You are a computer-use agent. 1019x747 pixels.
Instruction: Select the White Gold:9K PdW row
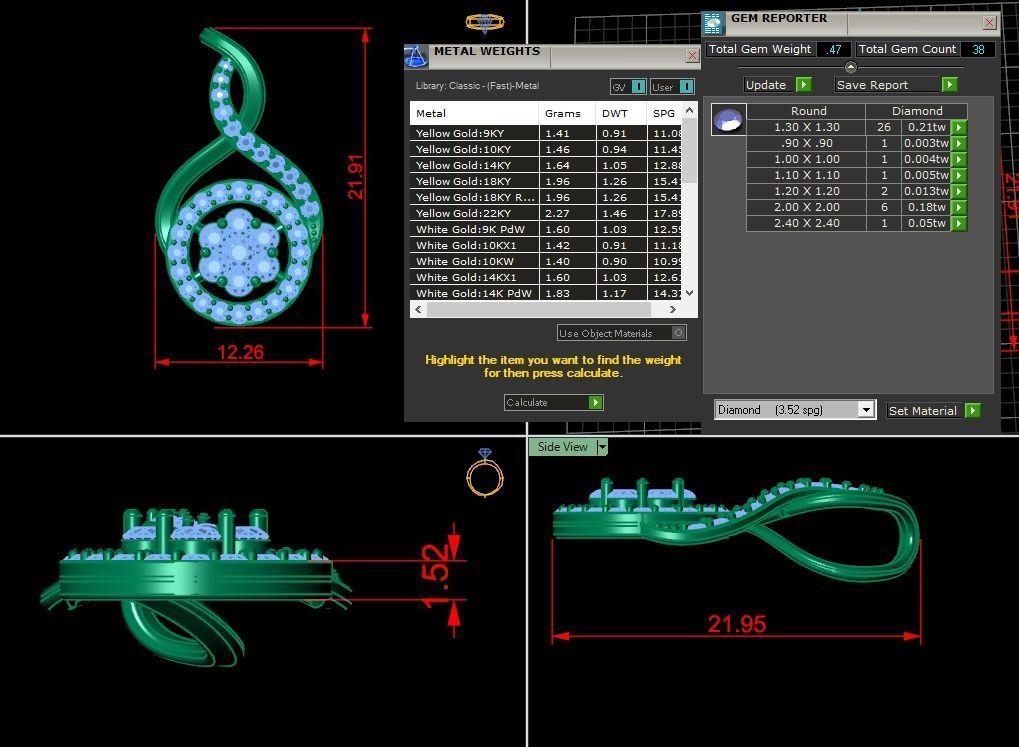[x=546, y=229]
